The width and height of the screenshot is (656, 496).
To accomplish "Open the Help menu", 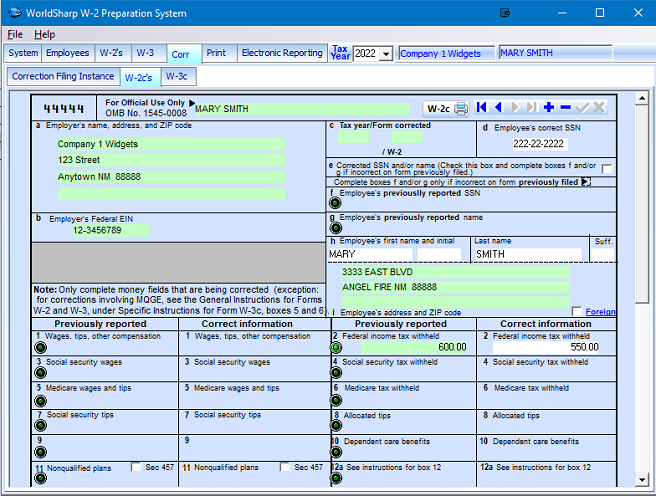I will [45, 34].
